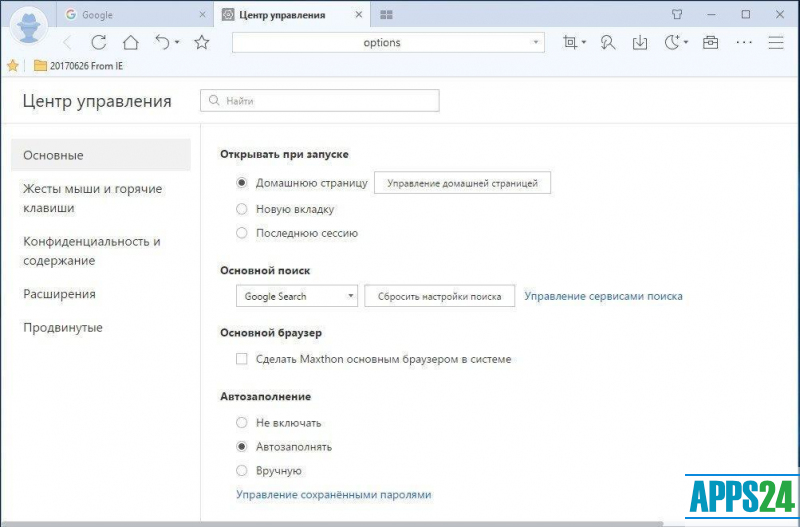The height and width of the screenshot is (527, 800).
Task: Expand the Google Search engine dropdown
Action: (x=296, y=296)
